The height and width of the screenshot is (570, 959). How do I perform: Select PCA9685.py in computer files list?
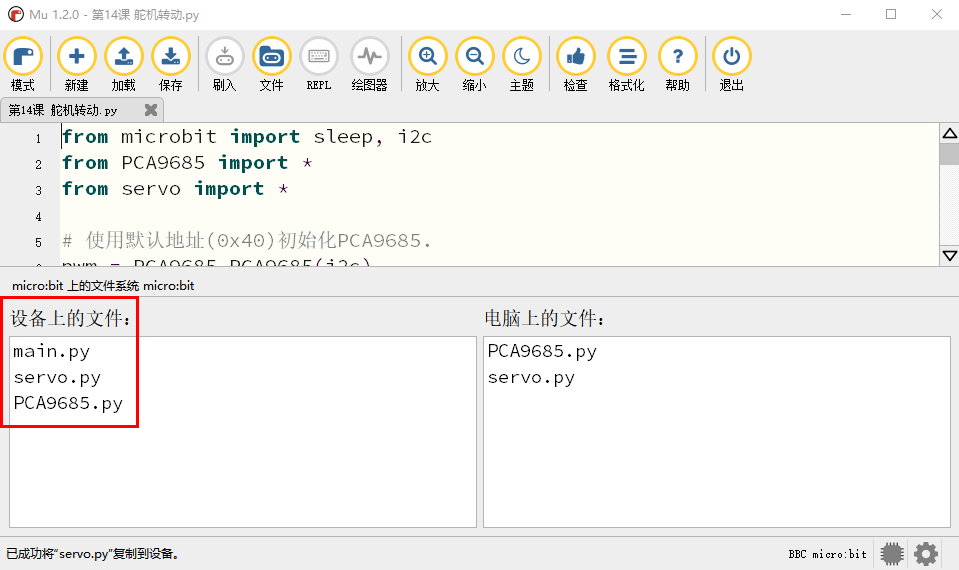pyautogui.click(x=542, y=351)
